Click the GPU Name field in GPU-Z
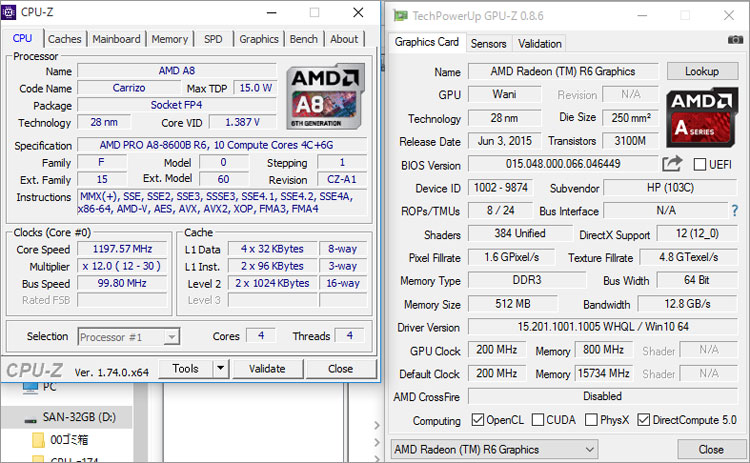 coord(563,71)
